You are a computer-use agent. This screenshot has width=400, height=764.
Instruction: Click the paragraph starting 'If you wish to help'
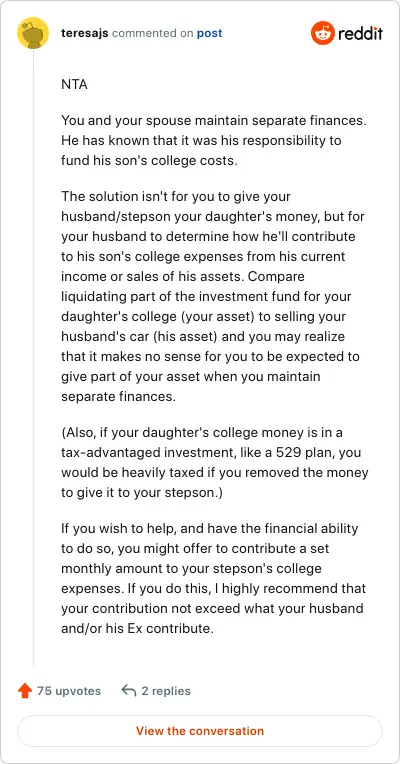pos(213,578)
